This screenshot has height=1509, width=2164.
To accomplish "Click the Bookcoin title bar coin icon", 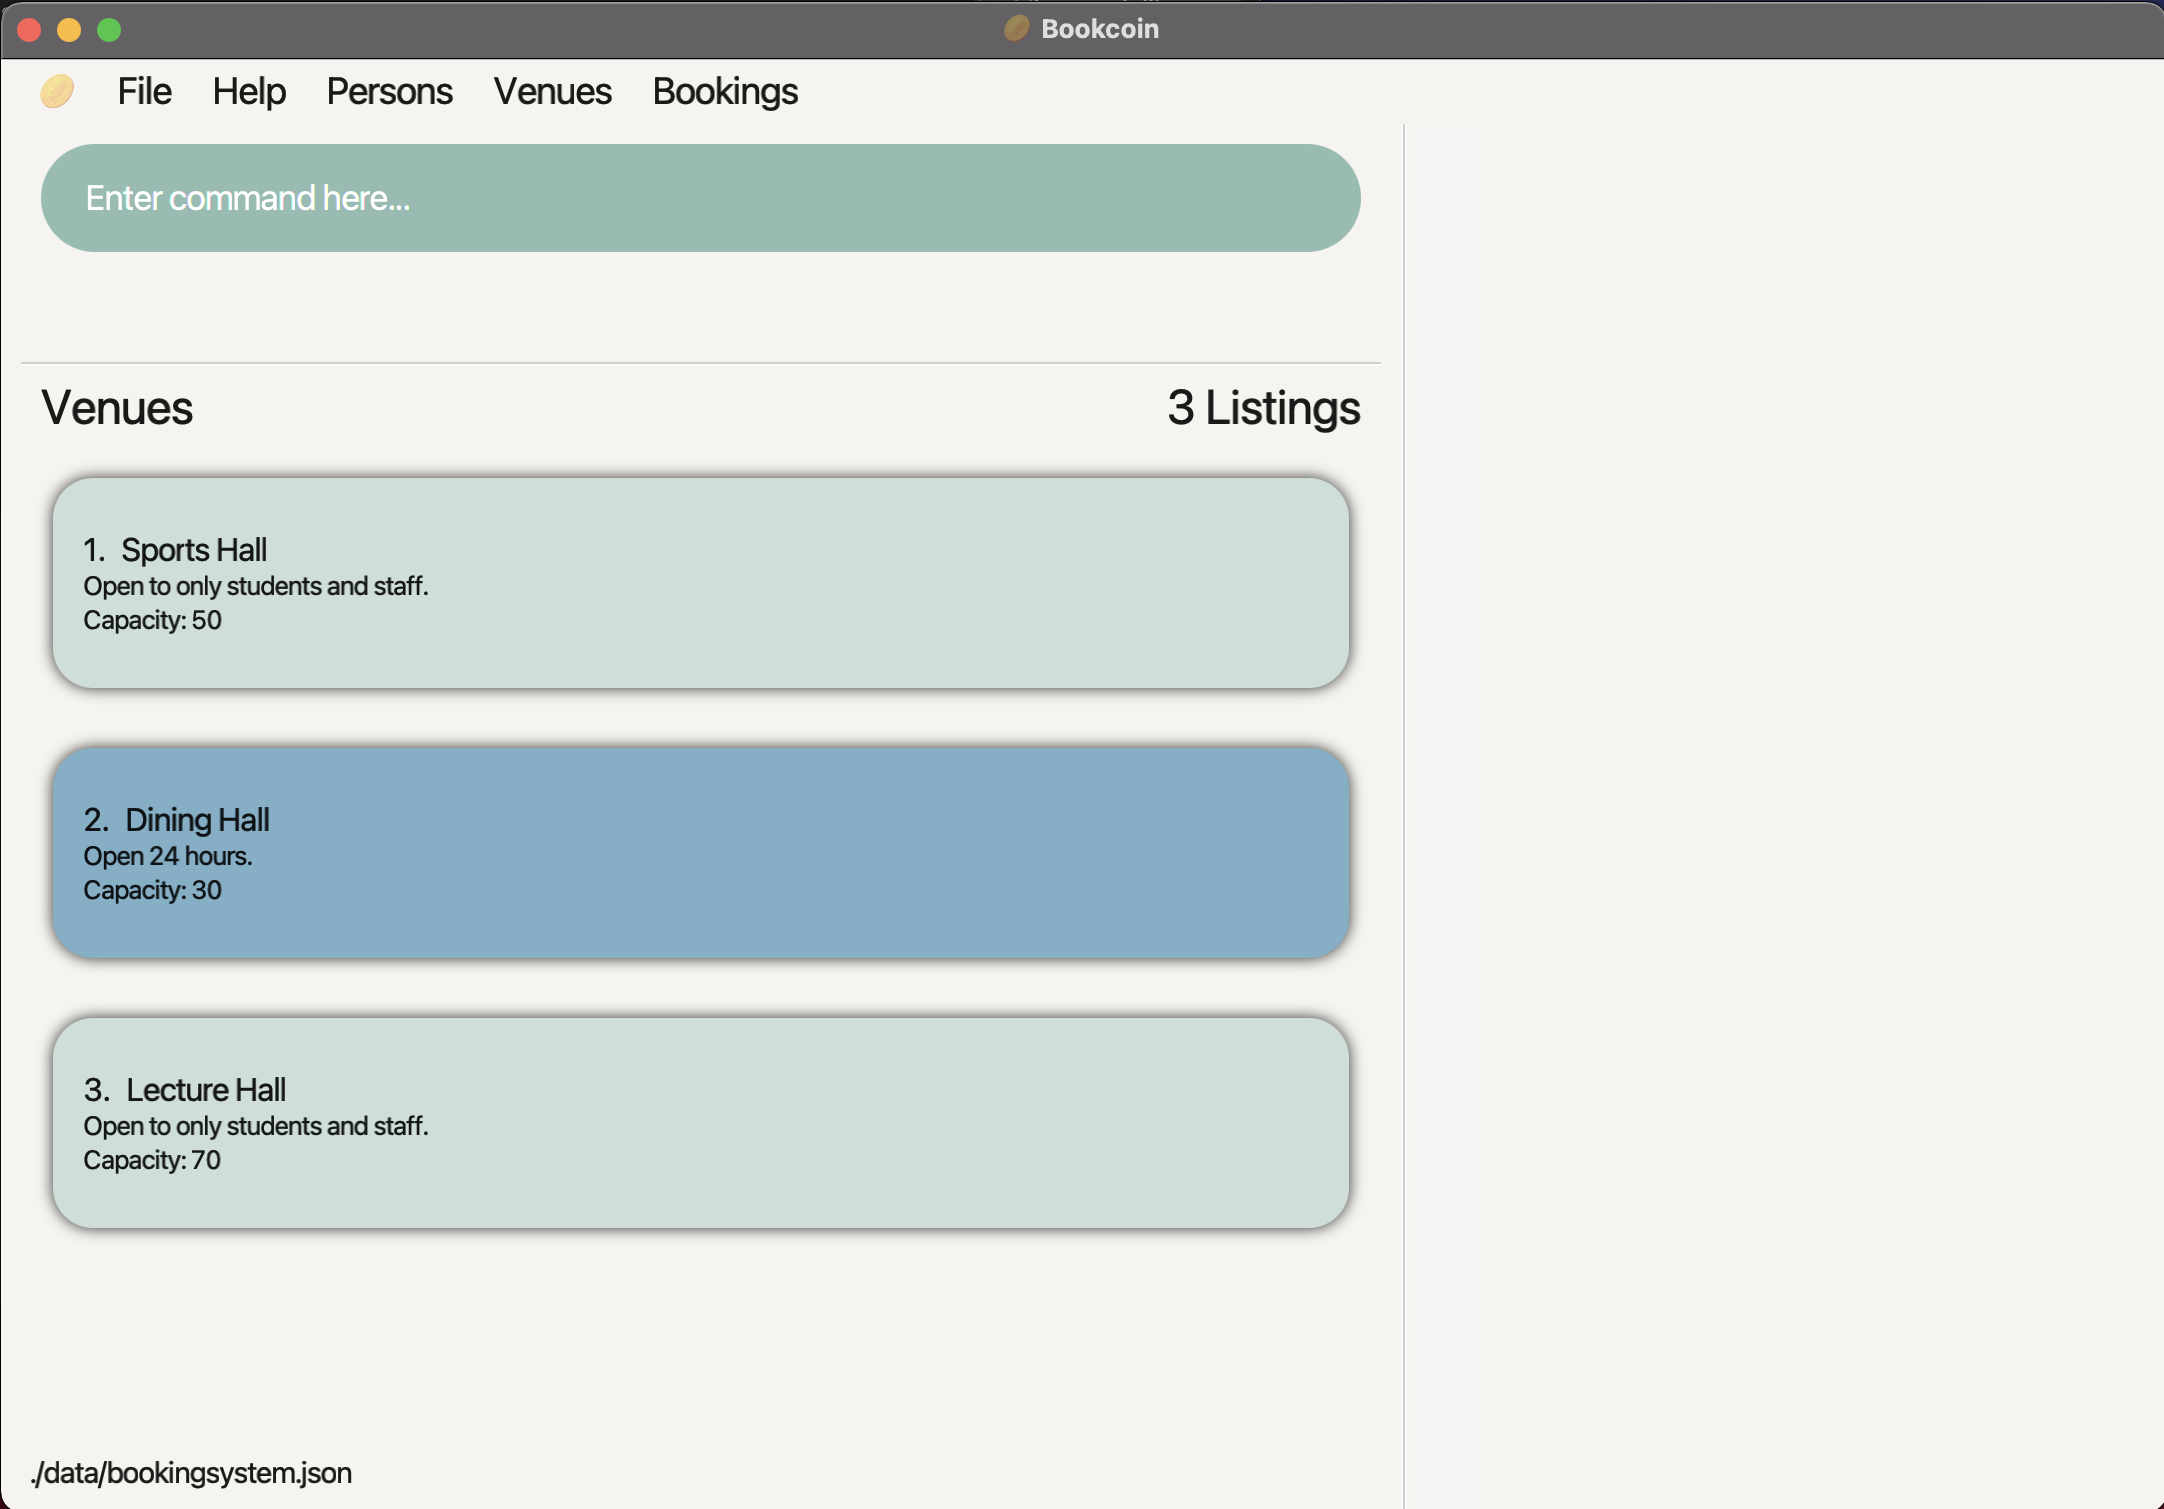I will [x=1016, y=28].
